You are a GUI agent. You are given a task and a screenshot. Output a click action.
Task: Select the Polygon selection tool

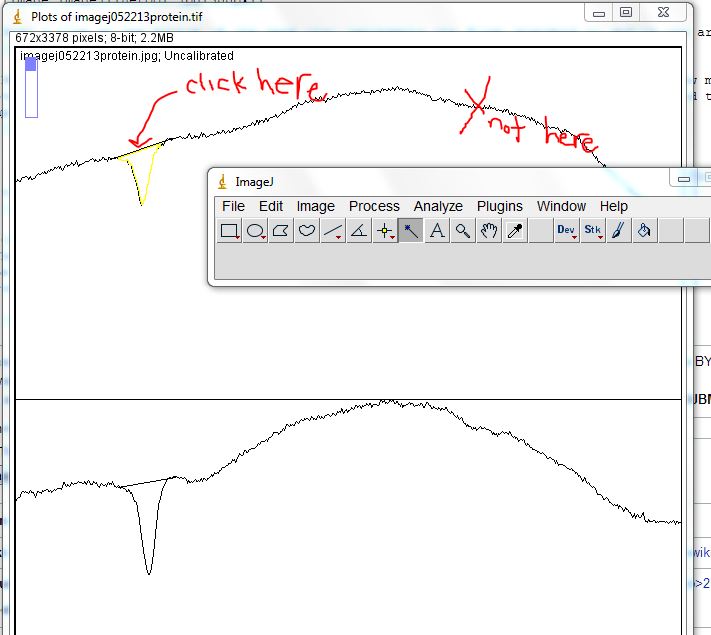click(282, 231)
